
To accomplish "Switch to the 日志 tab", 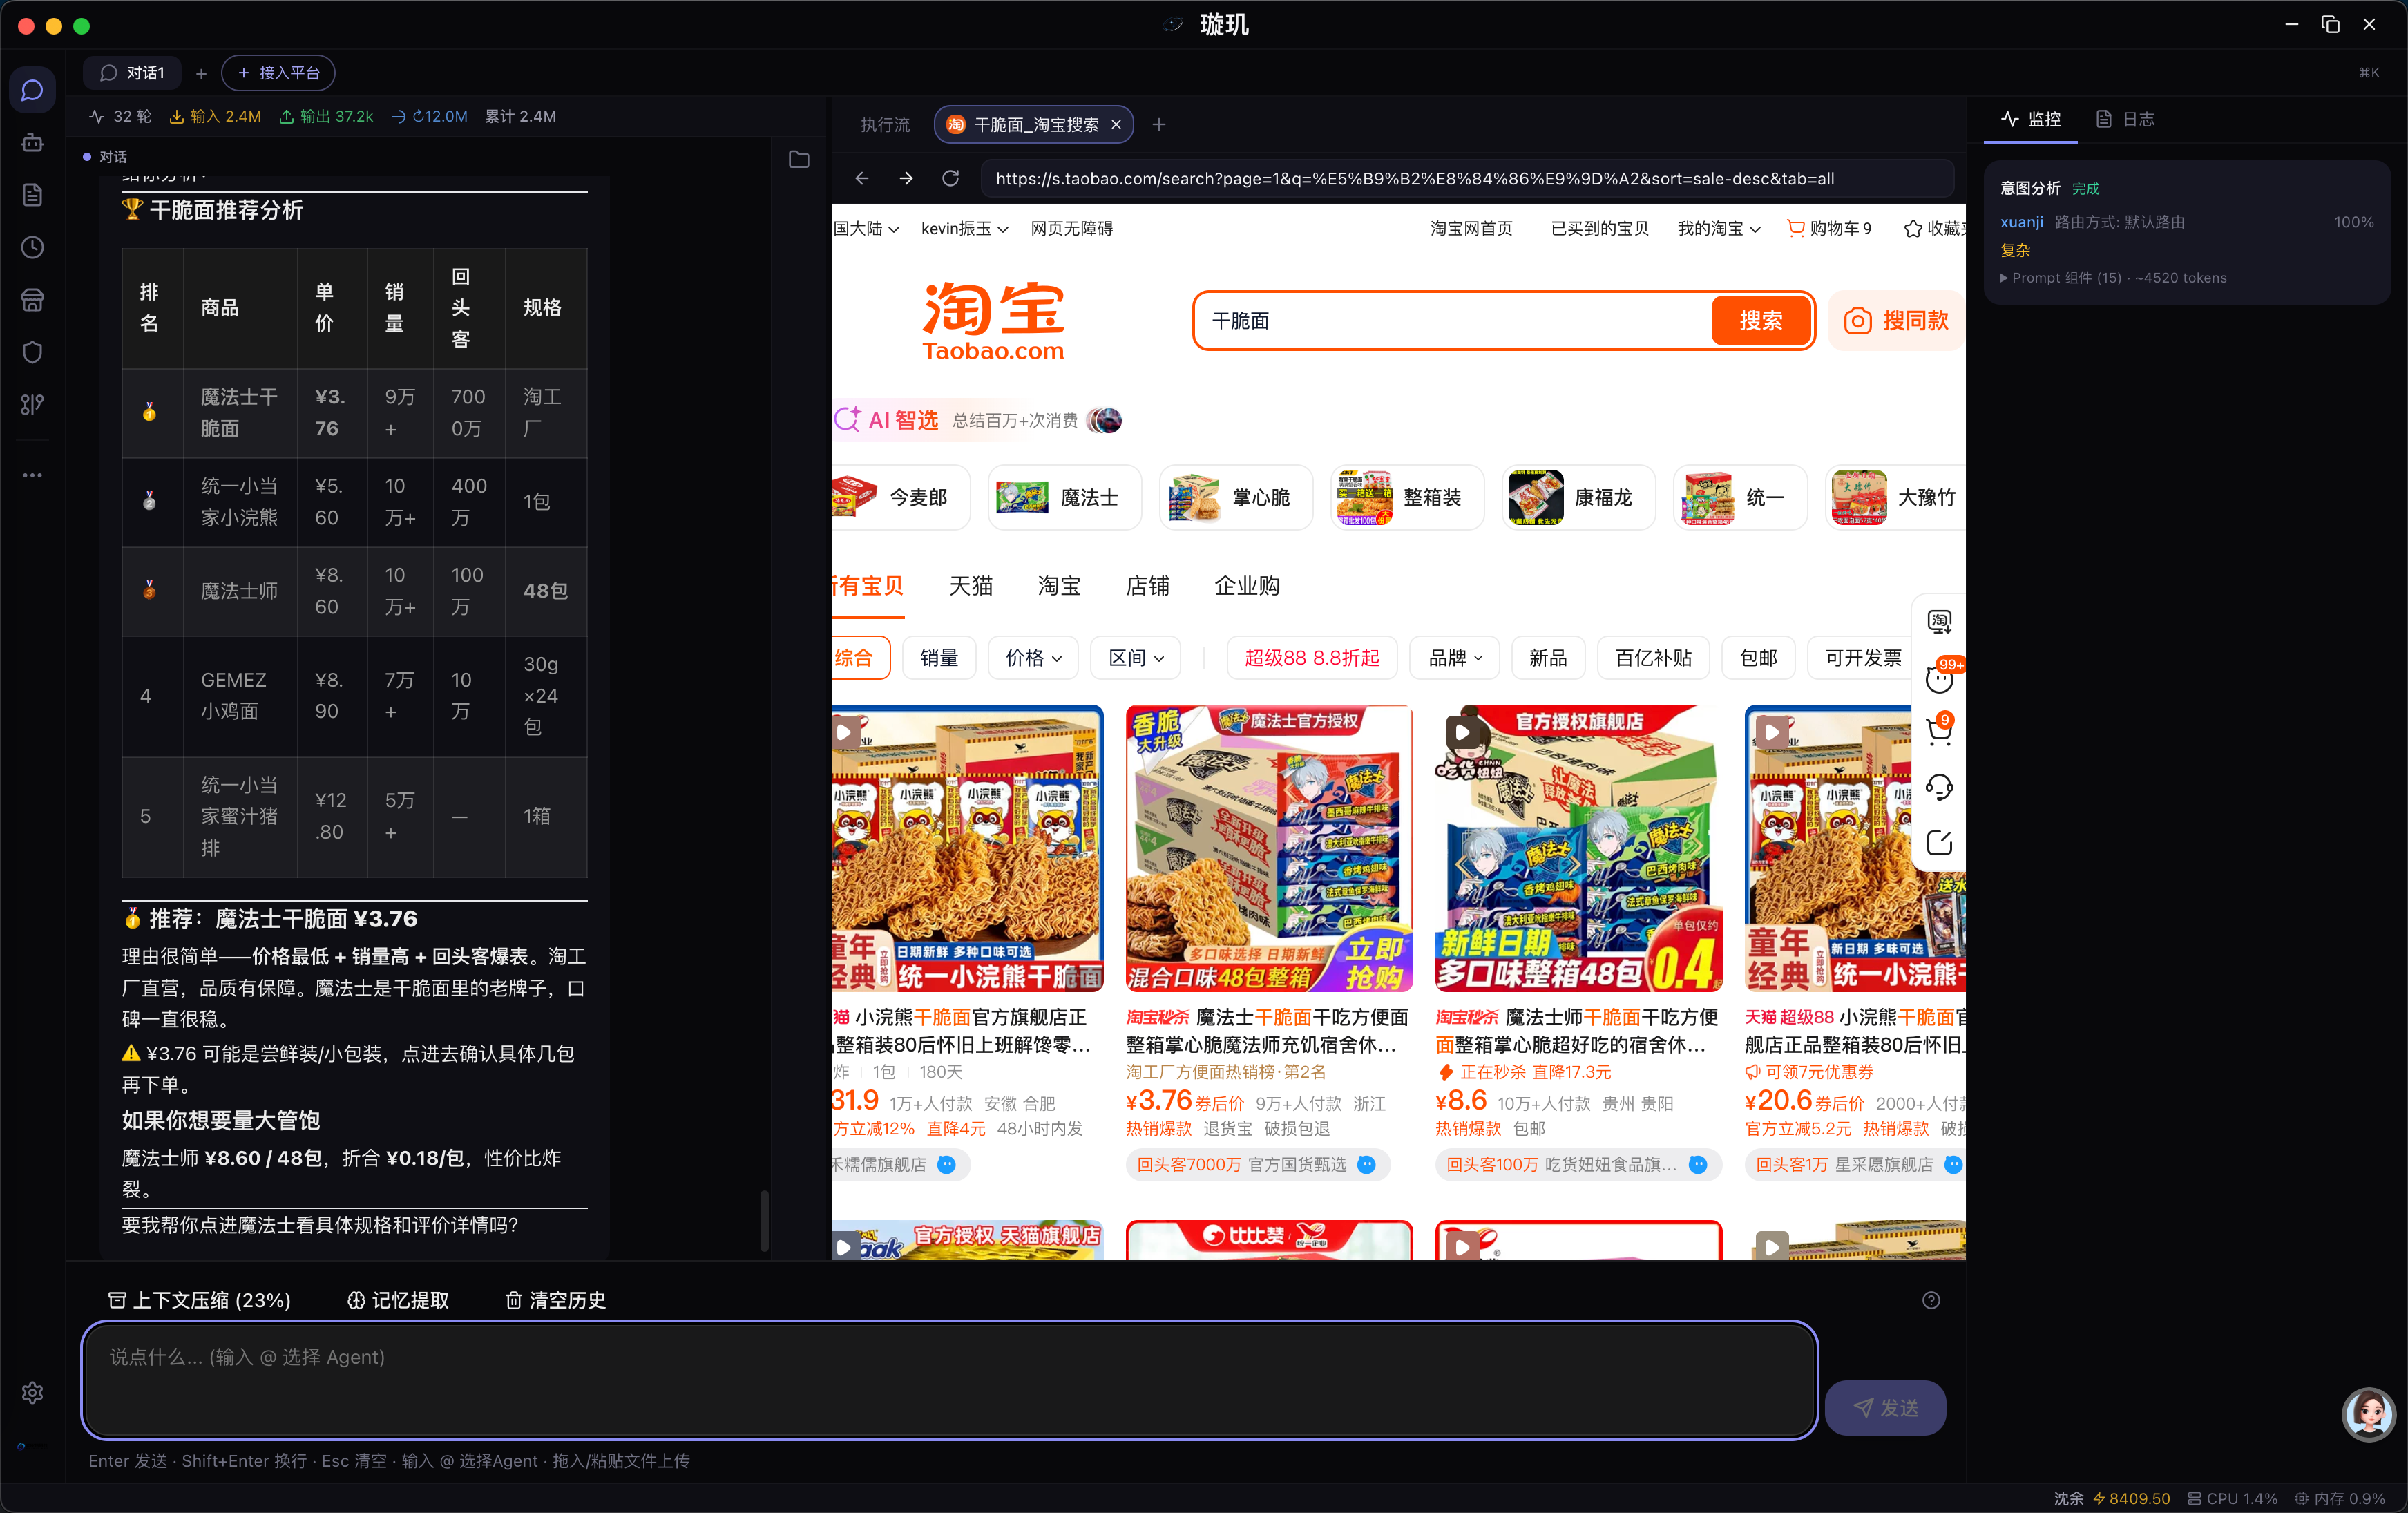I will tap(2126, 119).
